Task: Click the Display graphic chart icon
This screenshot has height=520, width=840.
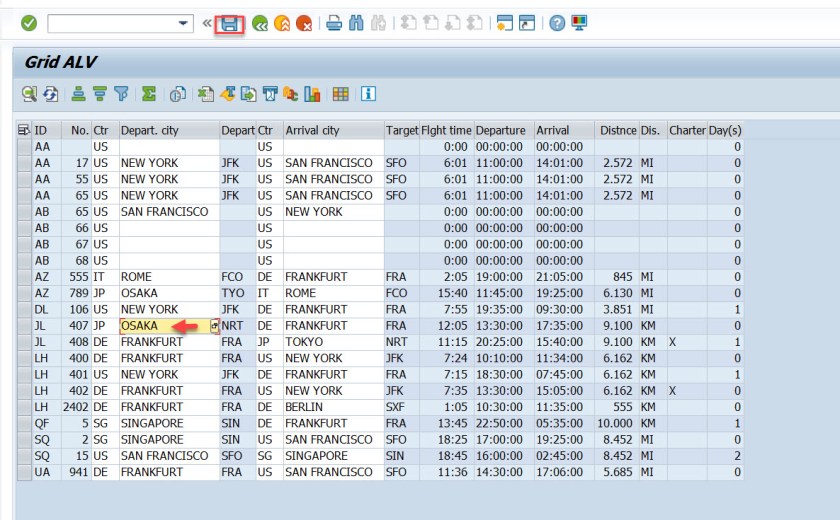Action: tap(312, 94)
